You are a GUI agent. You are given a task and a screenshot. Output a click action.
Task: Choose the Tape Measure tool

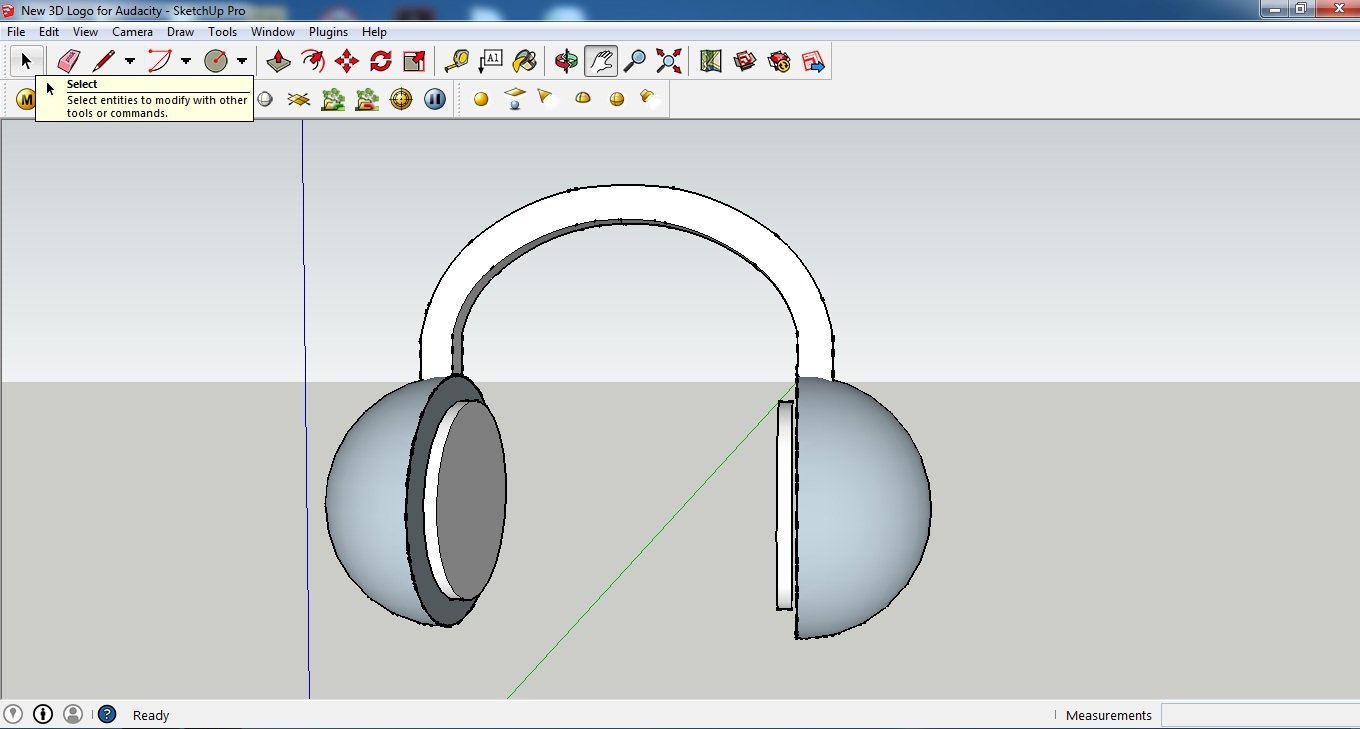457,61
